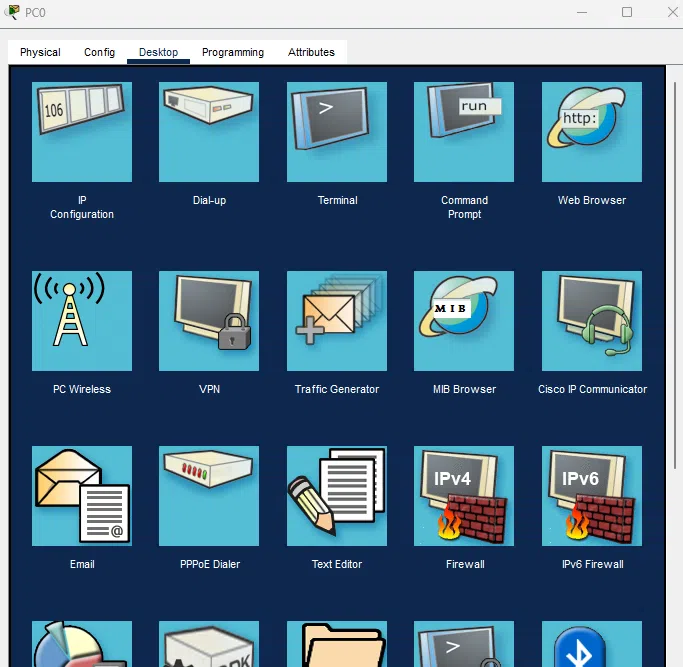Click the "Cisco IP Communicator" label
This screenshot has height=667, width=683.
tap(592, 389)
